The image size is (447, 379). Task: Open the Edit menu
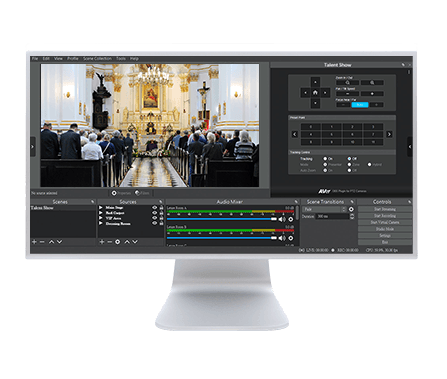pyautogui.click(x=46, y=59)
